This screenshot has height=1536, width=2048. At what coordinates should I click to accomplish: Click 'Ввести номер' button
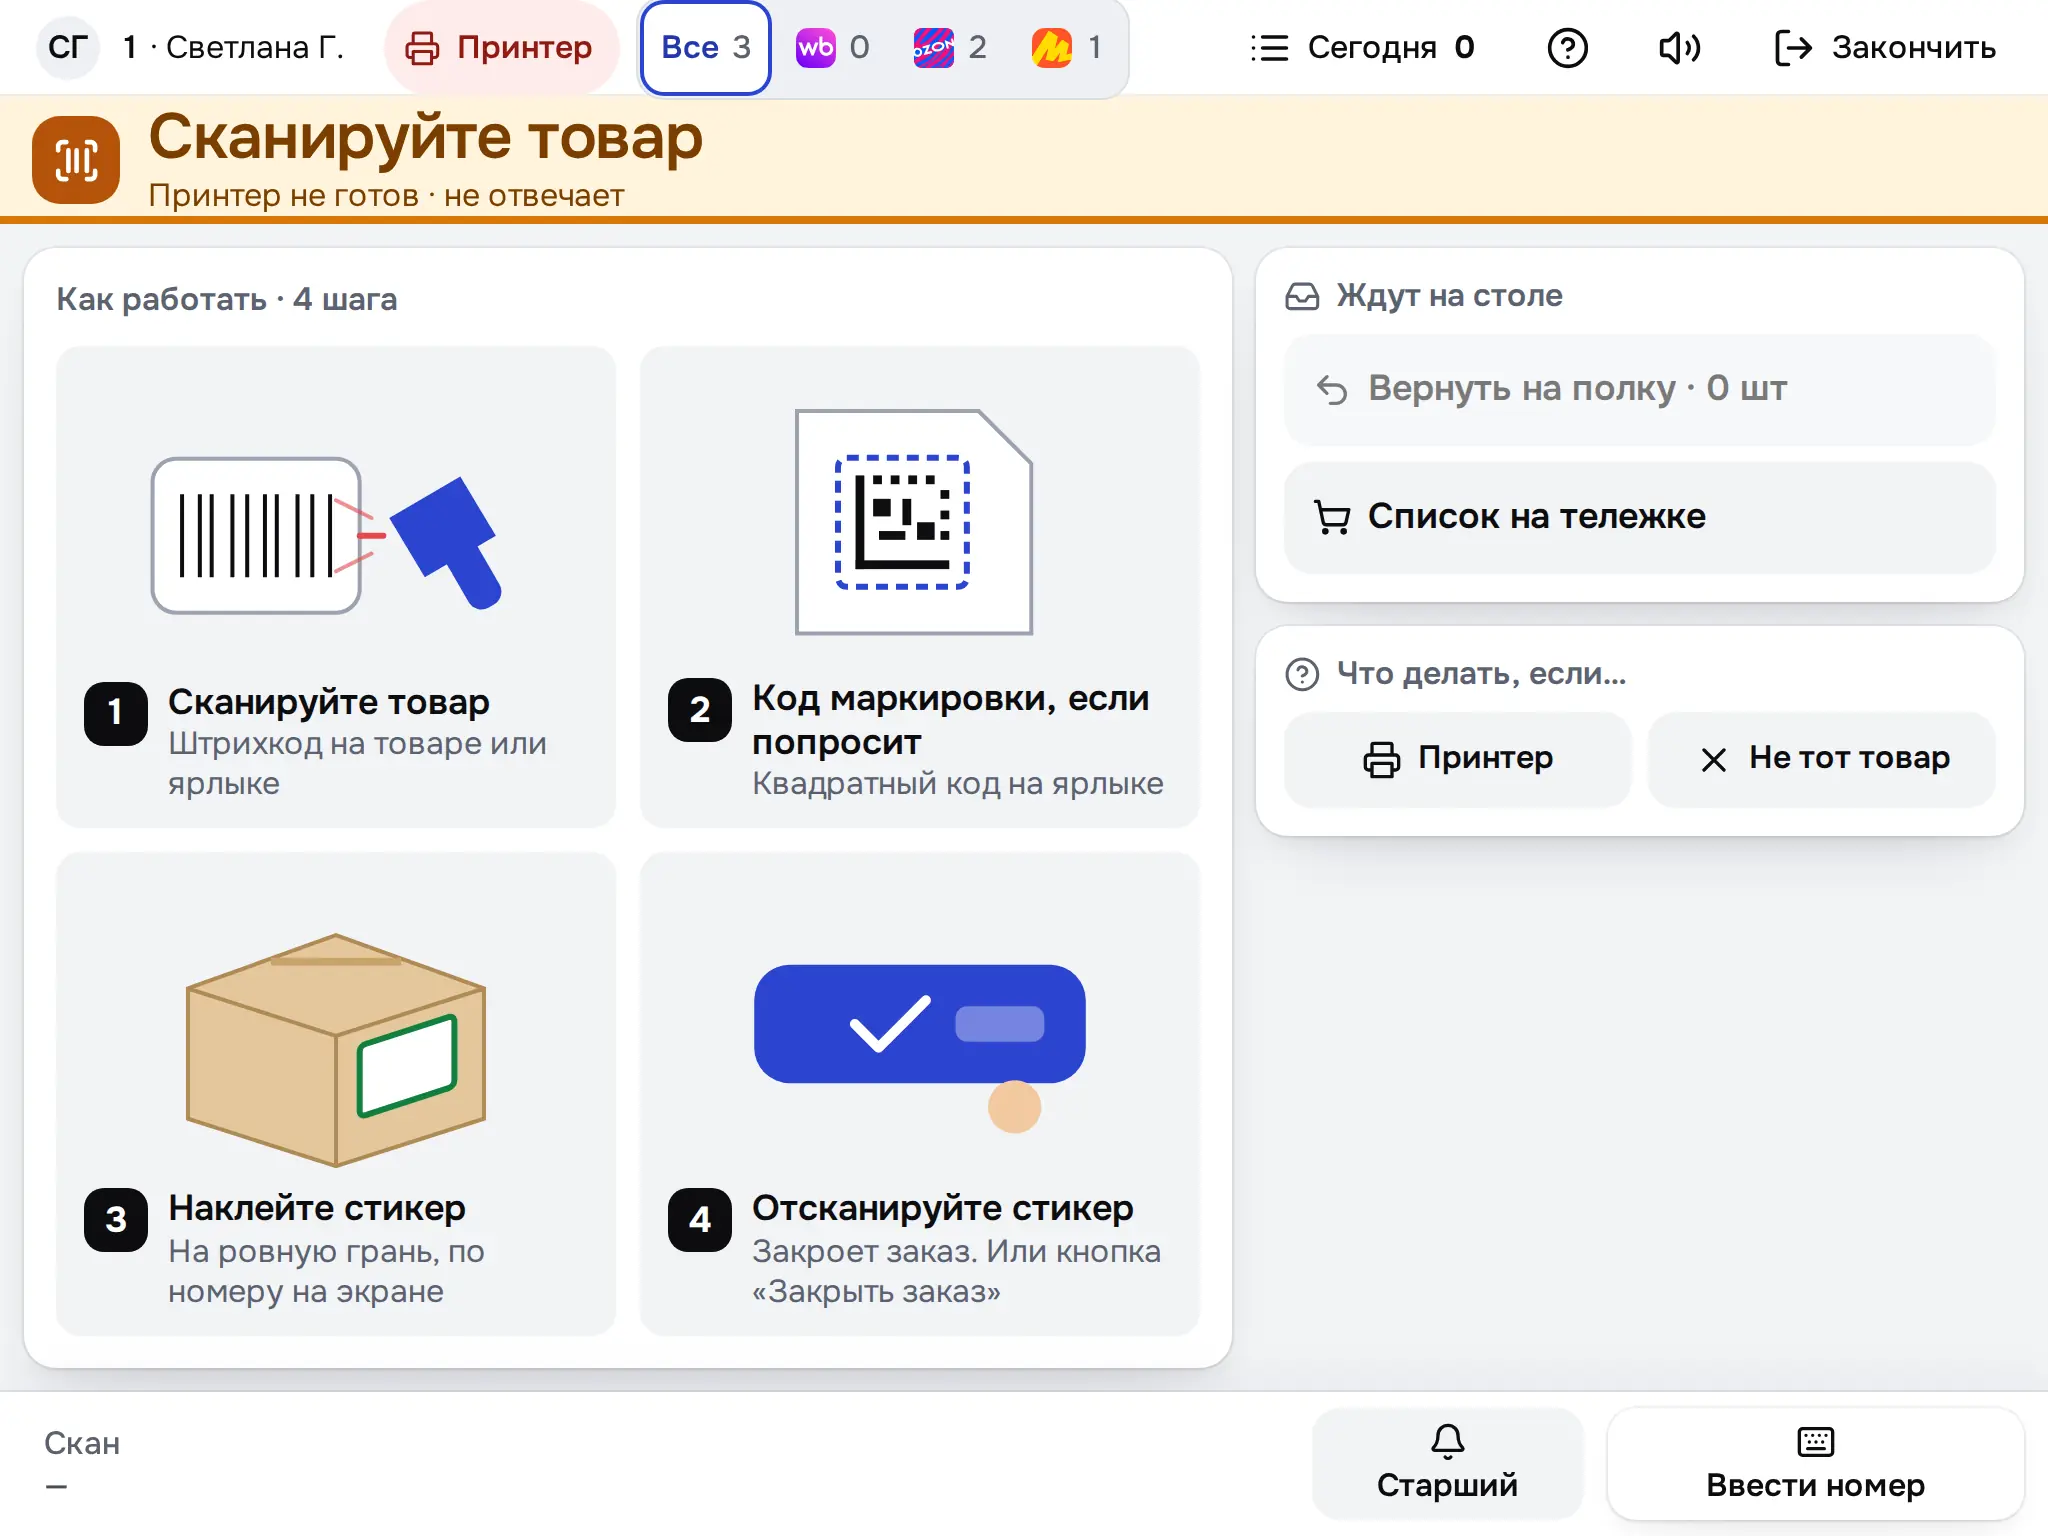click(1815, 1463)
